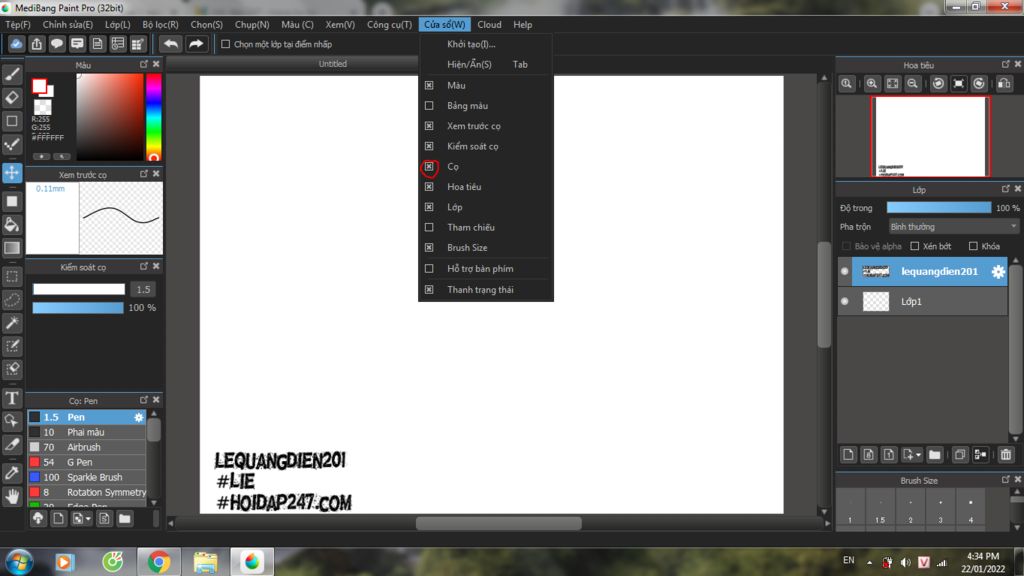
Task: Open Pen brush settings gear
Action: tap(138, 417)
